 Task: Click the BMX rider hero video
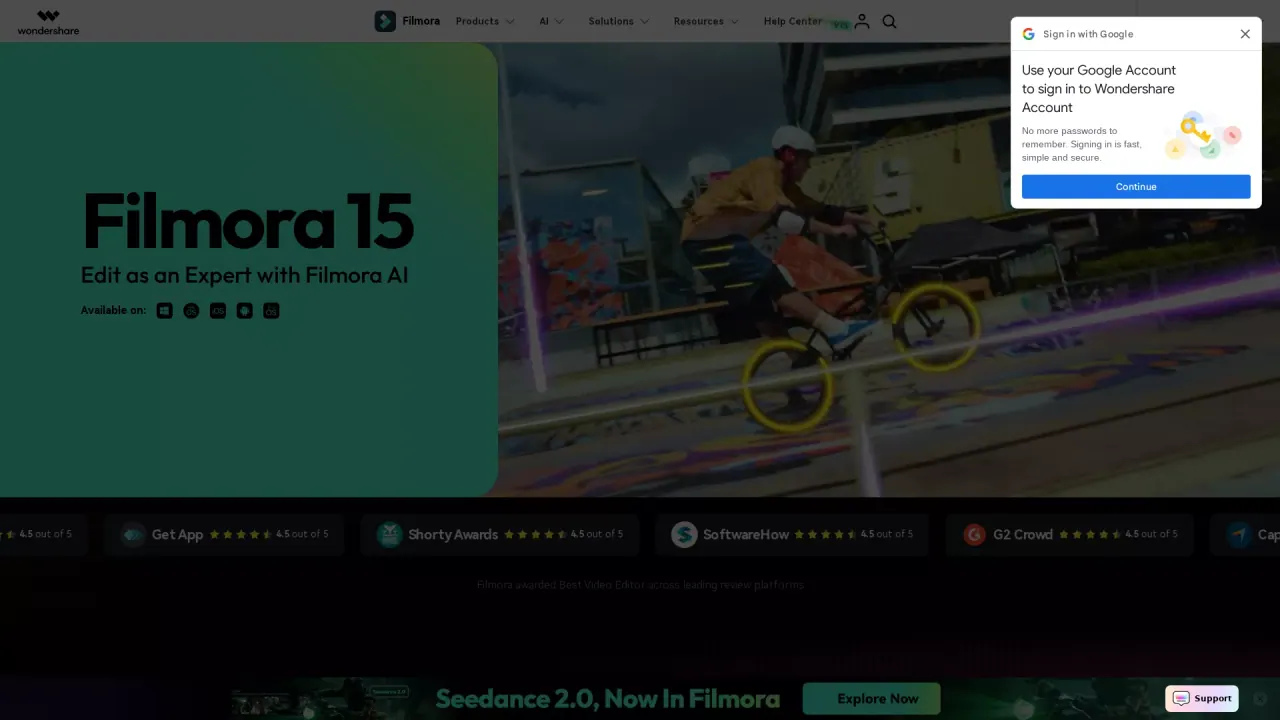pos(889,270)
